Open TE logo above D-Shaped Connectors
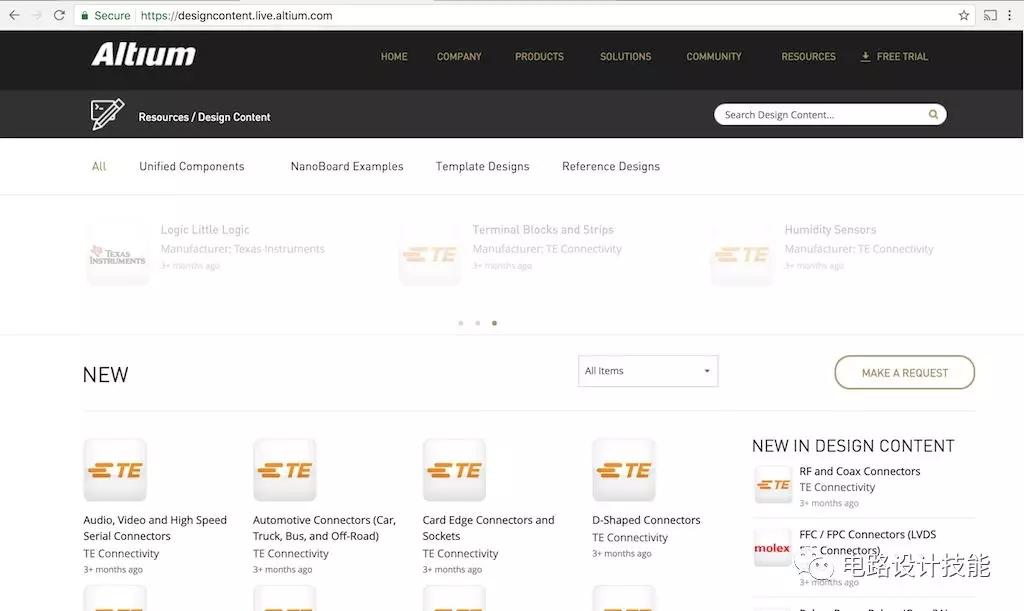 (624, 470)
